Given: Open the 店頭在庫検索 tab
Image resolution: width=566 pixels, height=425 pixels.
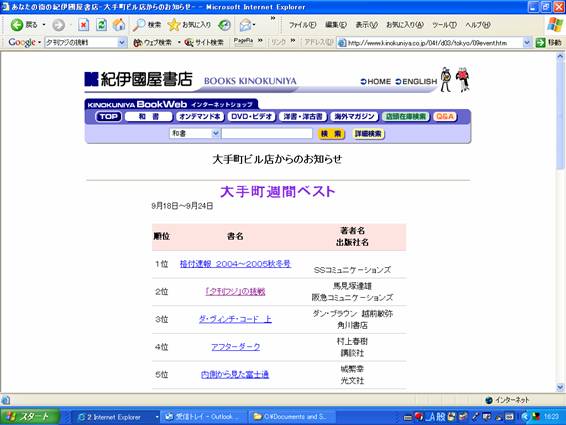Looking at the screenshot, I should pyautogui.click(x=406, y=117).
